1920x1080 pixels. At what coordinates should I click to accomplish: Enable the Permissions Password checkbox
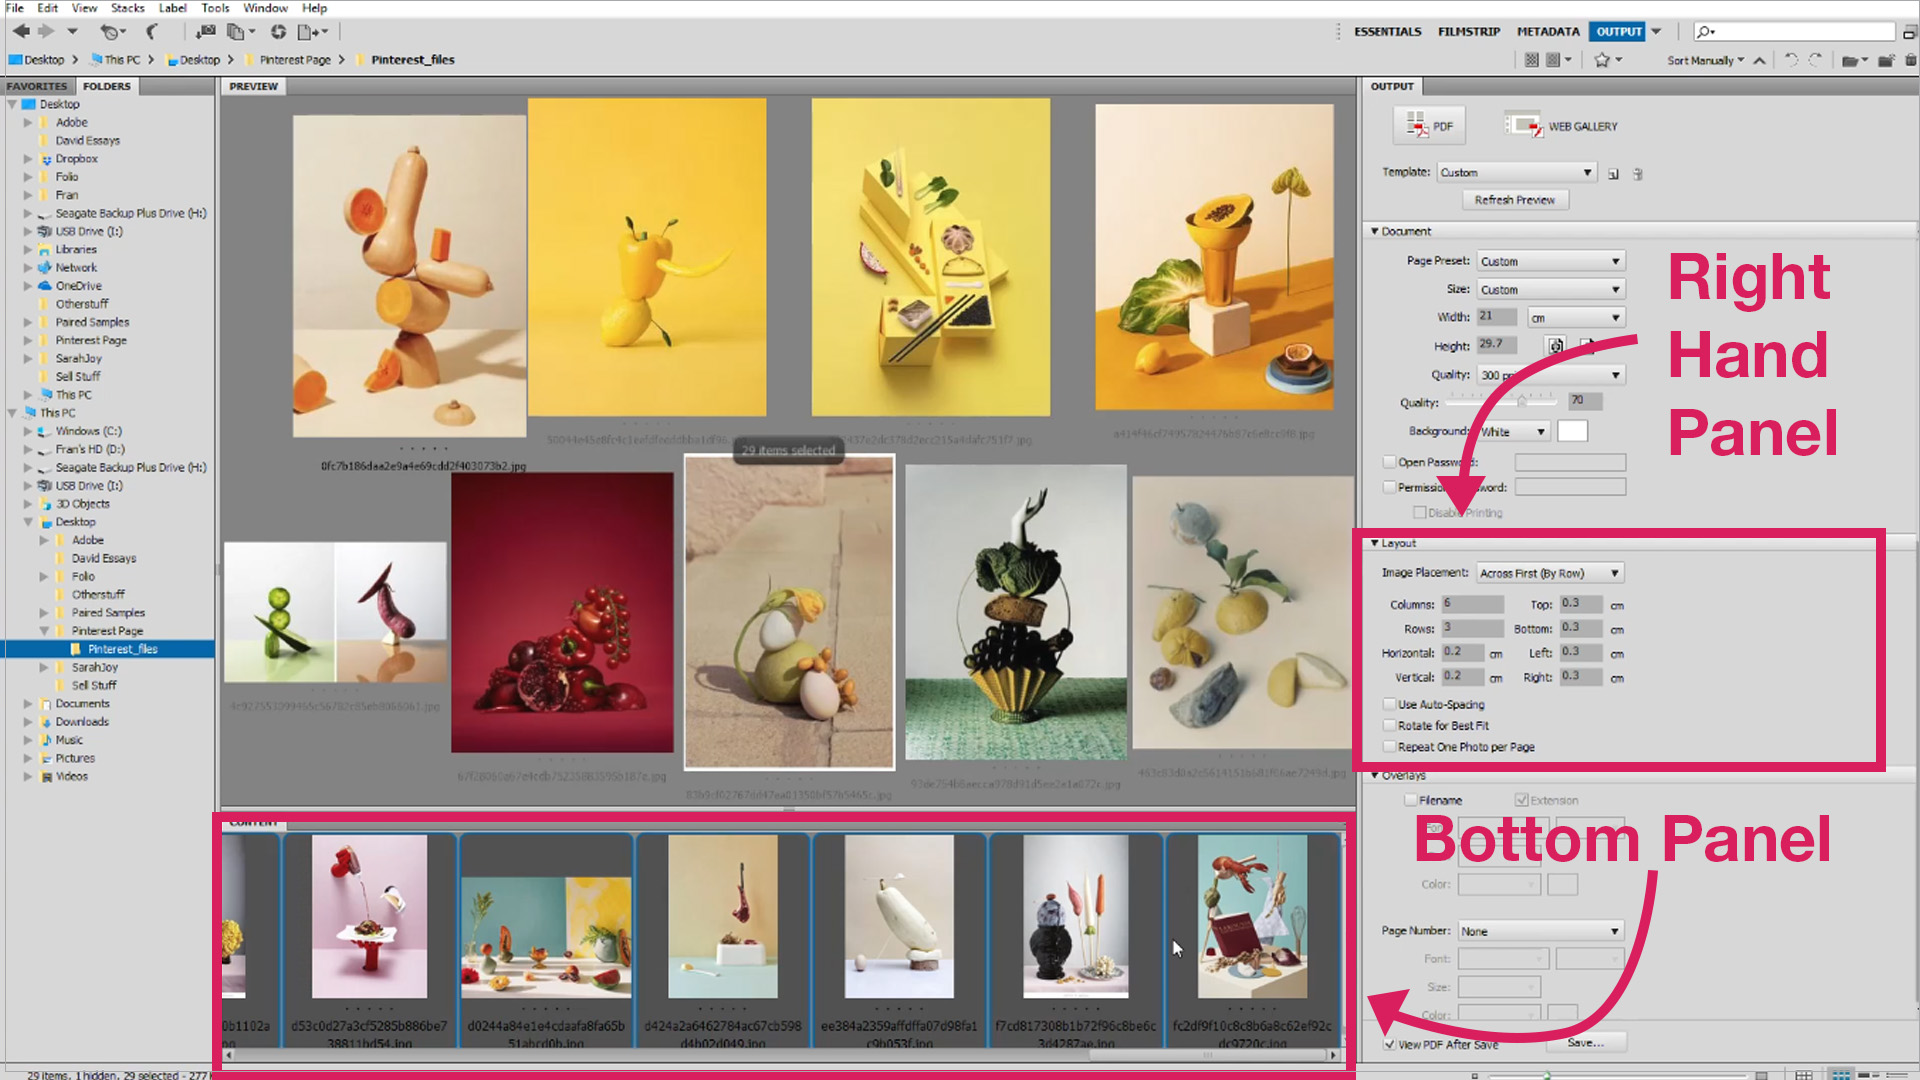pos(1389,487)
